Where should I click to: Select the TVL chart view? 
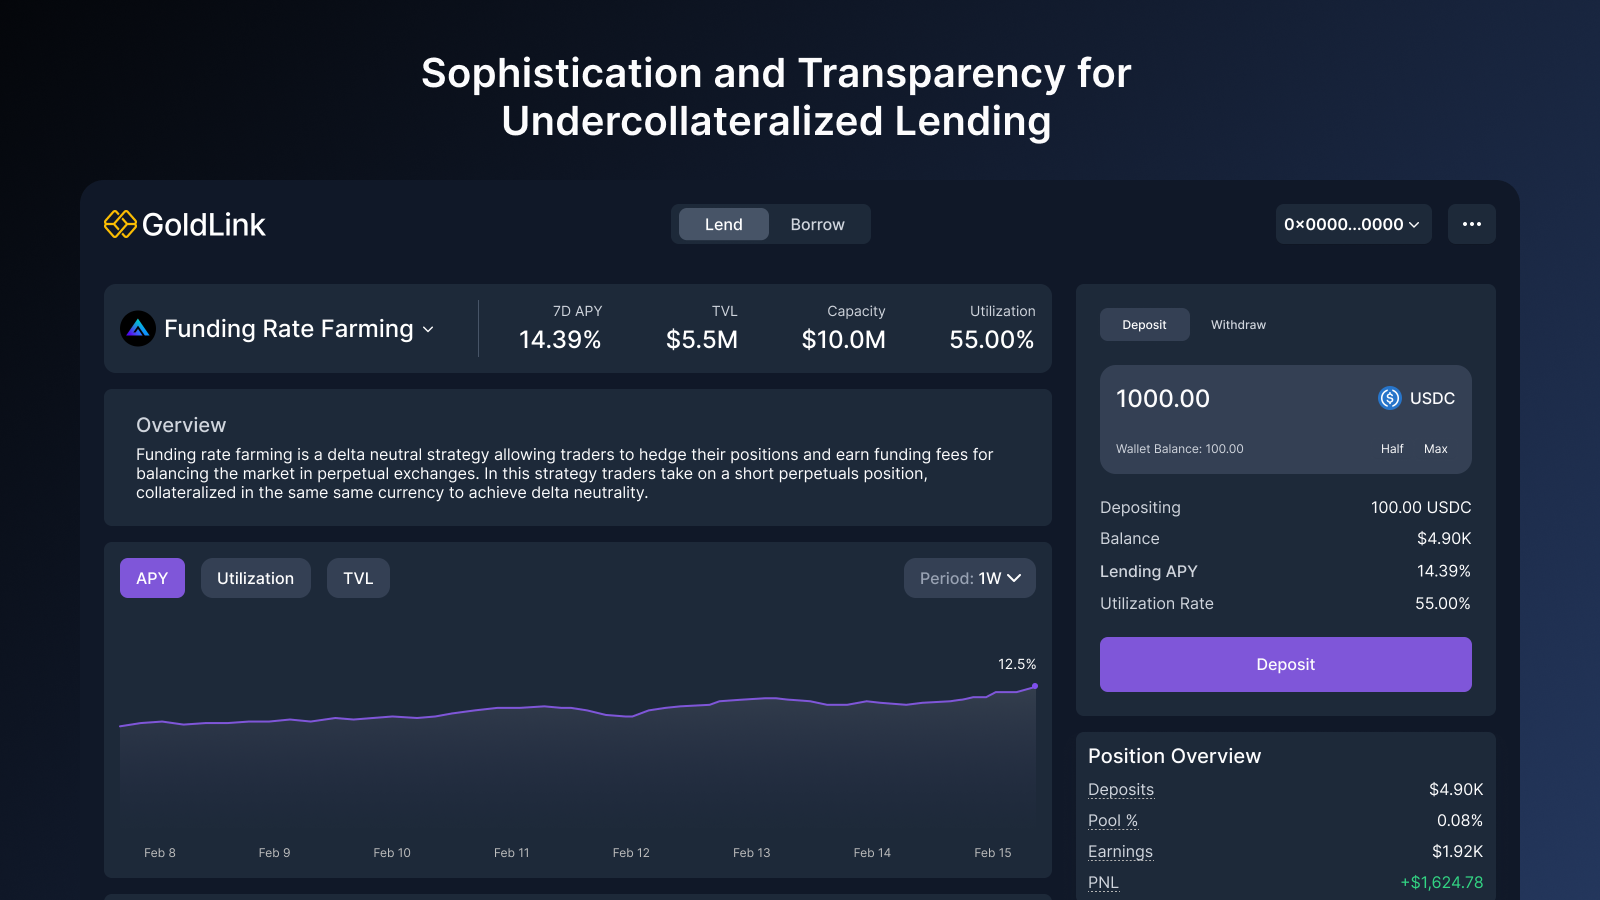[x=358, y=577]
